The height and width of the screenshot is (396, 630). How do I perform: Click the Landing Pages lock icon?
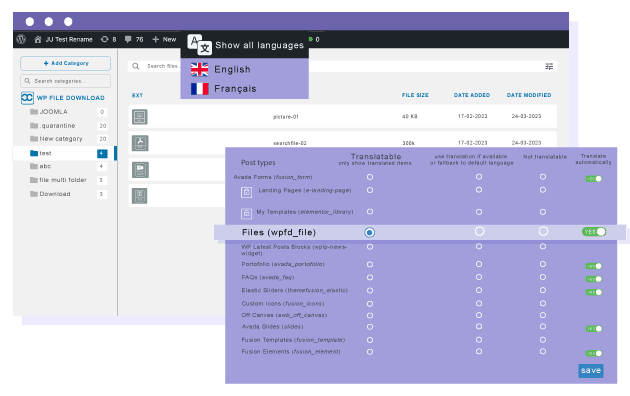246,192
